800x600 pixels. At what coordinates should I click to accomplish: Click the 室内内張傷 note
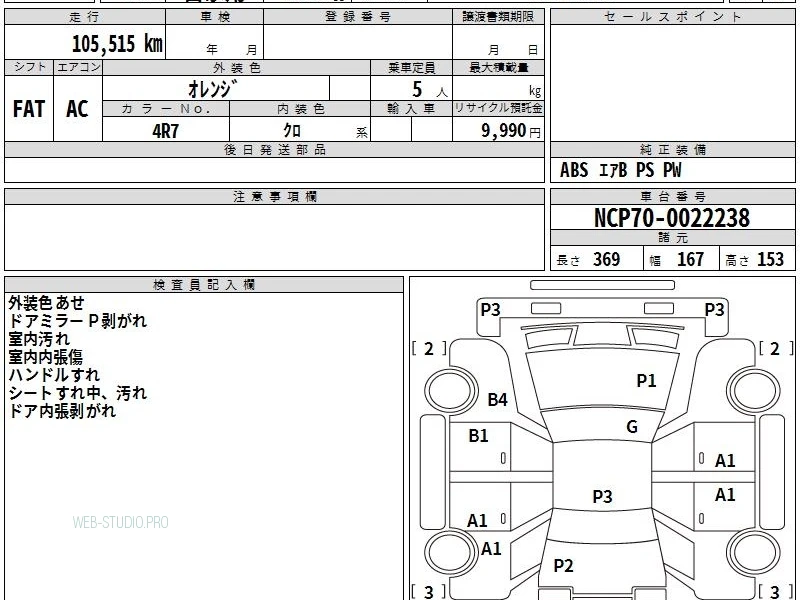click(45, 357)
